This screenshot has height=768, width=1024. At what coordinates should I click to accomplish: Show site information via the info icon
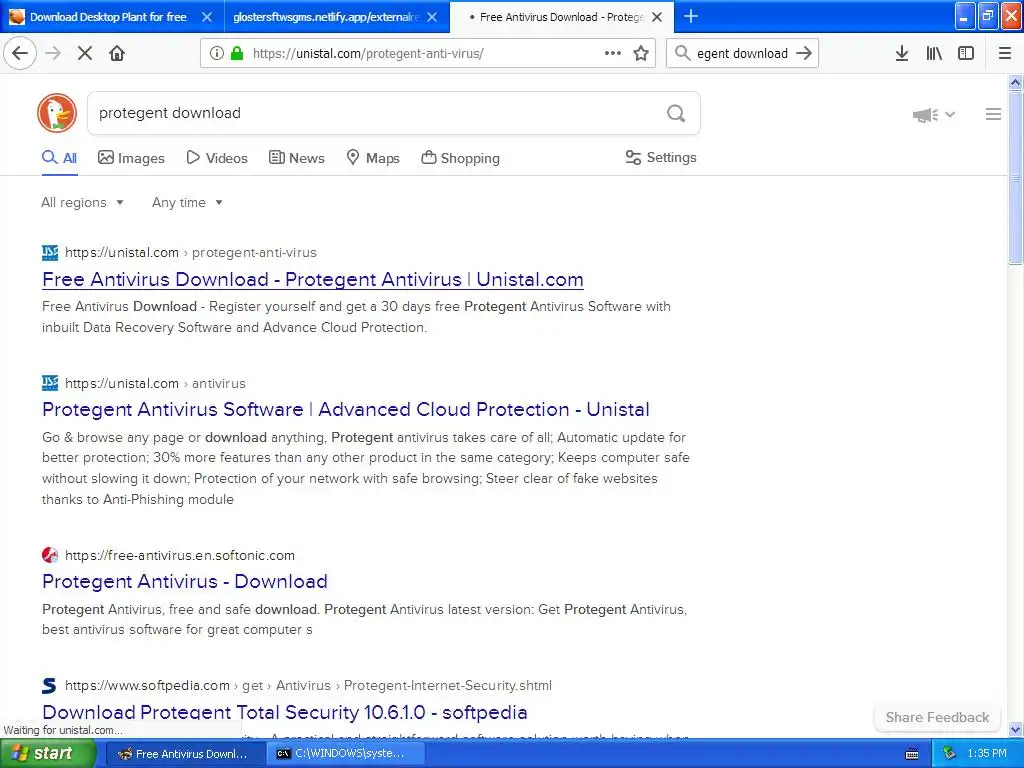point(216,53)
